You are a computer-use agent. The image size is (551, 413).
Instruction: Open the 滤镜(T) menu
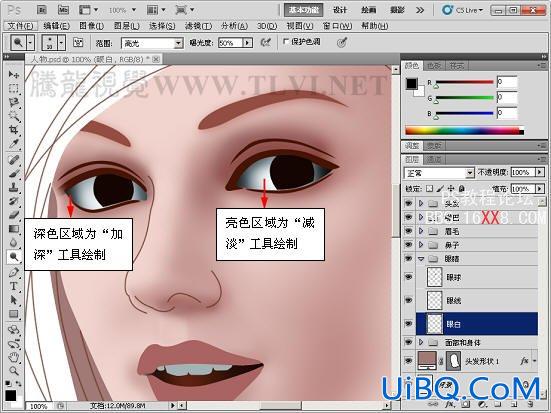click(x=198, y=26)
